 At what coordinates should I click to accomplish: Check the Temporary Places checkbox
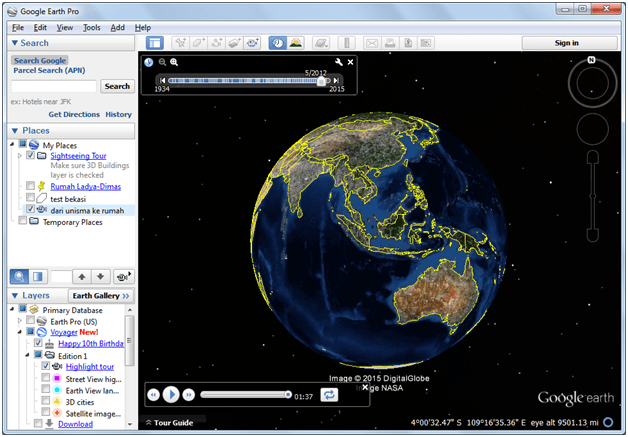(x=23, y=222)
